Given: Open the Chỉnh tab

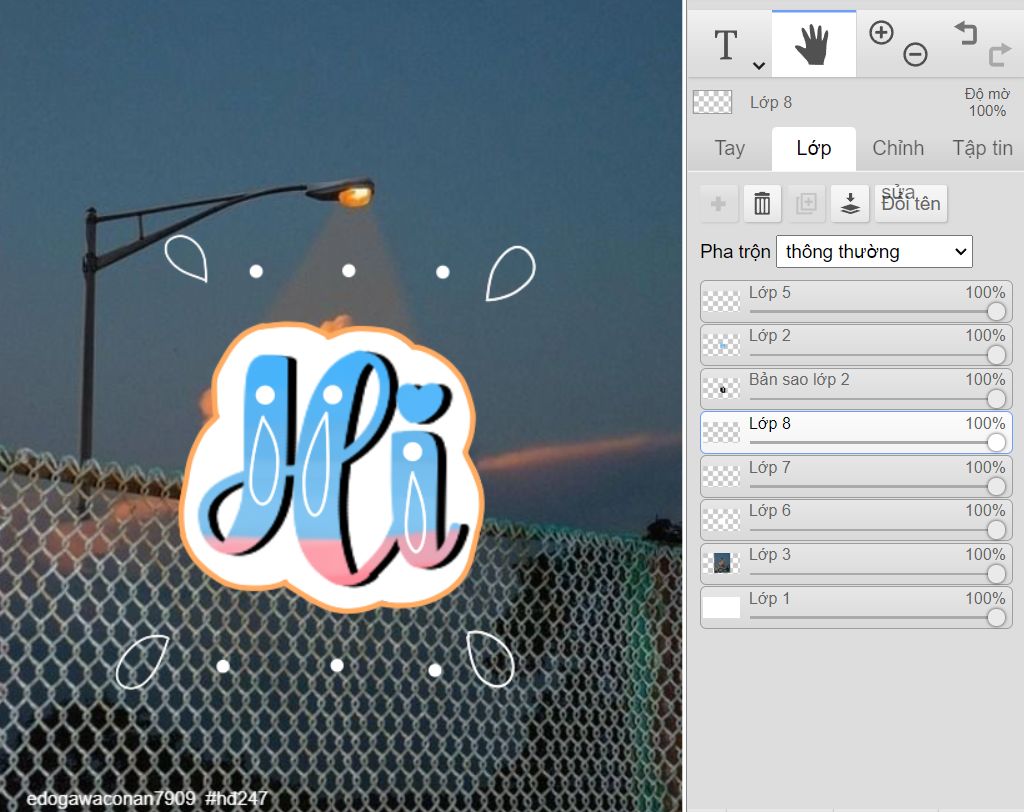Looking at the screenshot, I should pos(898,148).
